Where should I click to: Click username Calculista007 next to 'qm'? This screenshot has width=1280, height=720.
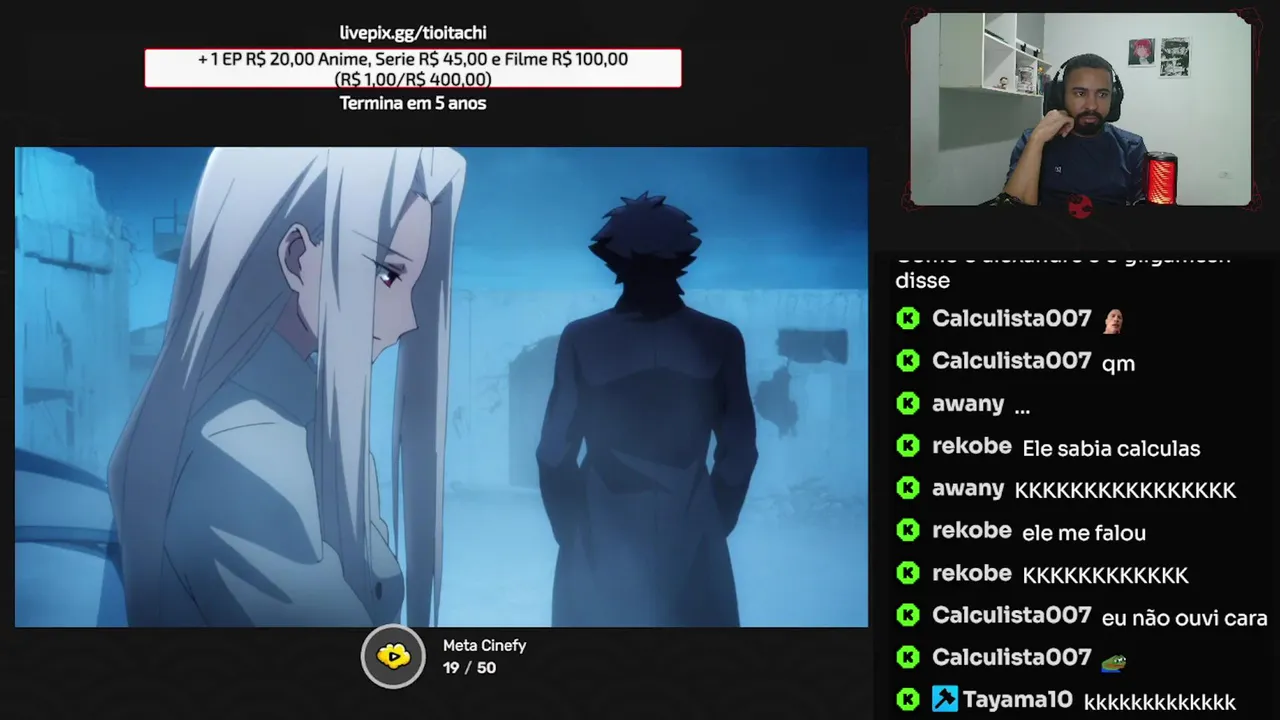[1011, 360]
